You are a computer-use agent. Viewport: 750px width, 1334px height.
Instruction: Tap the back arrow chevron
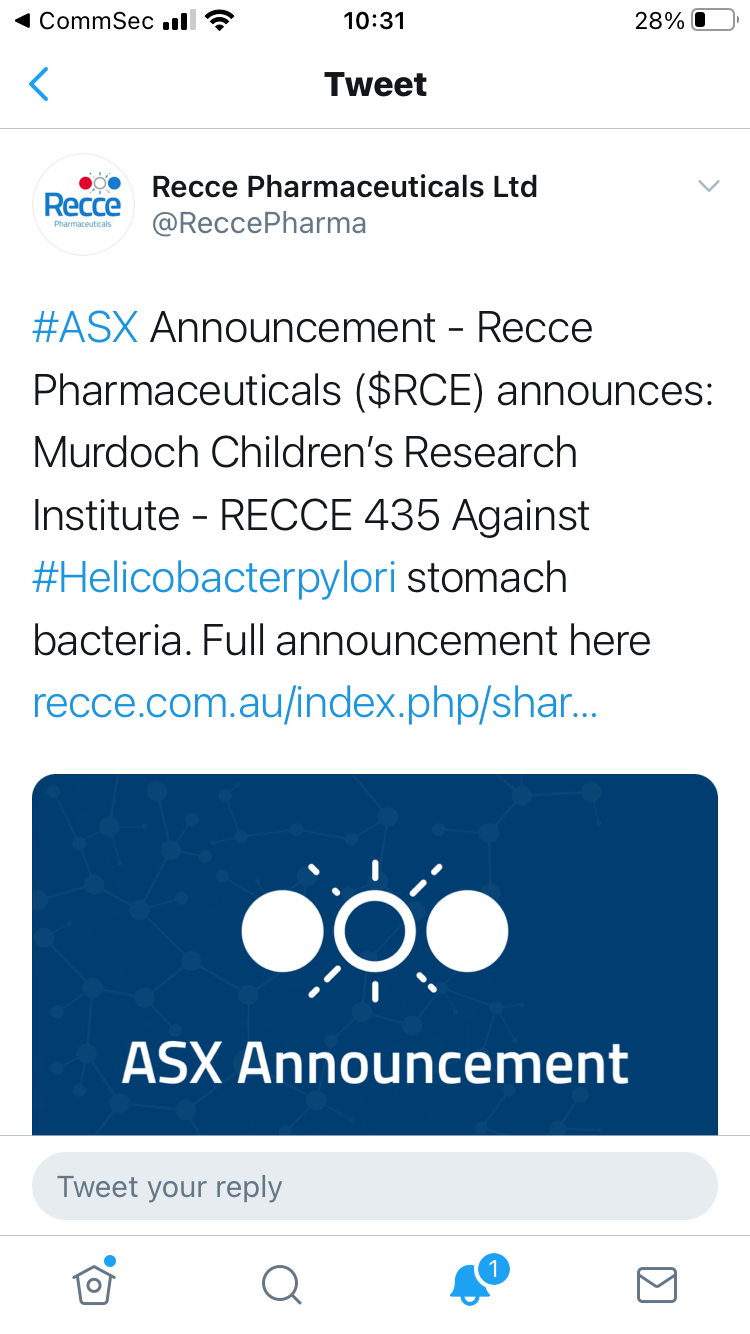point(38,84)
